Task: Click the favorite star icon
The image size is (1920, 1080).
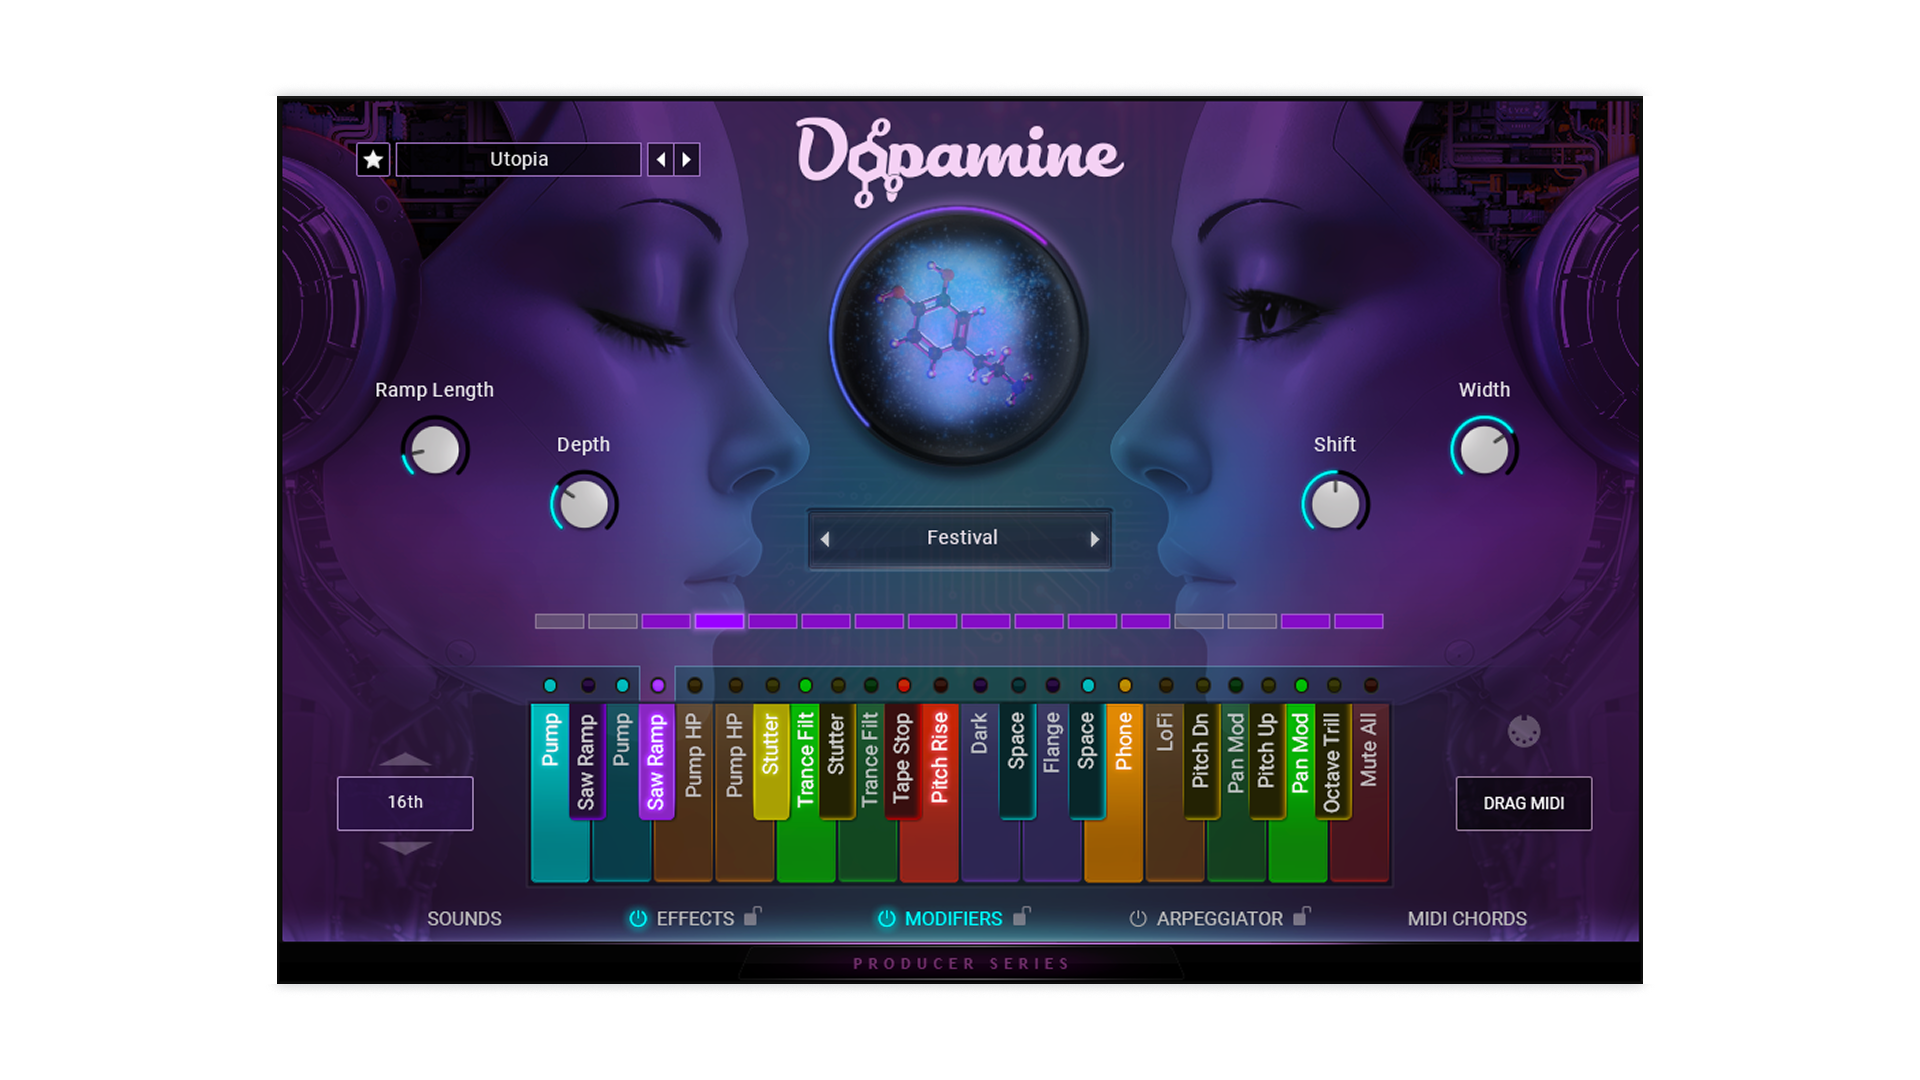Action: click(x=373, y=160)
